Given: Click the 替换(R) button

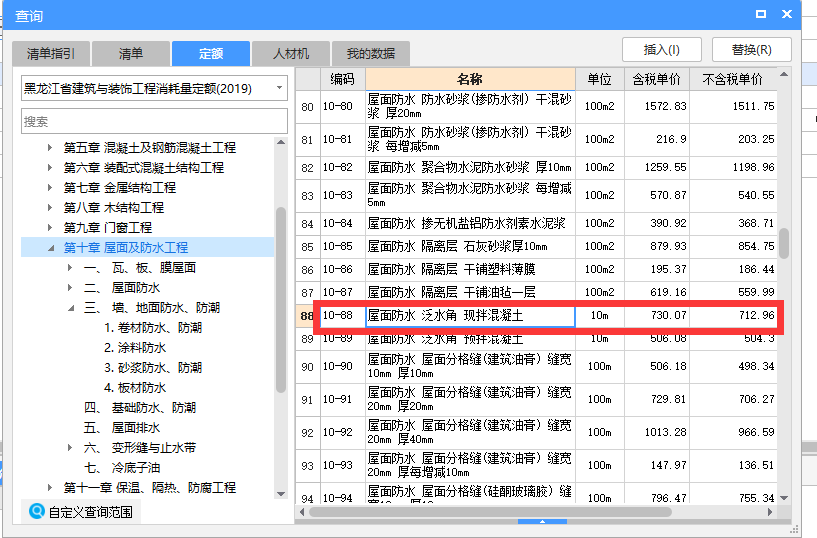Looking at the screenshot, I should (751, 49).
